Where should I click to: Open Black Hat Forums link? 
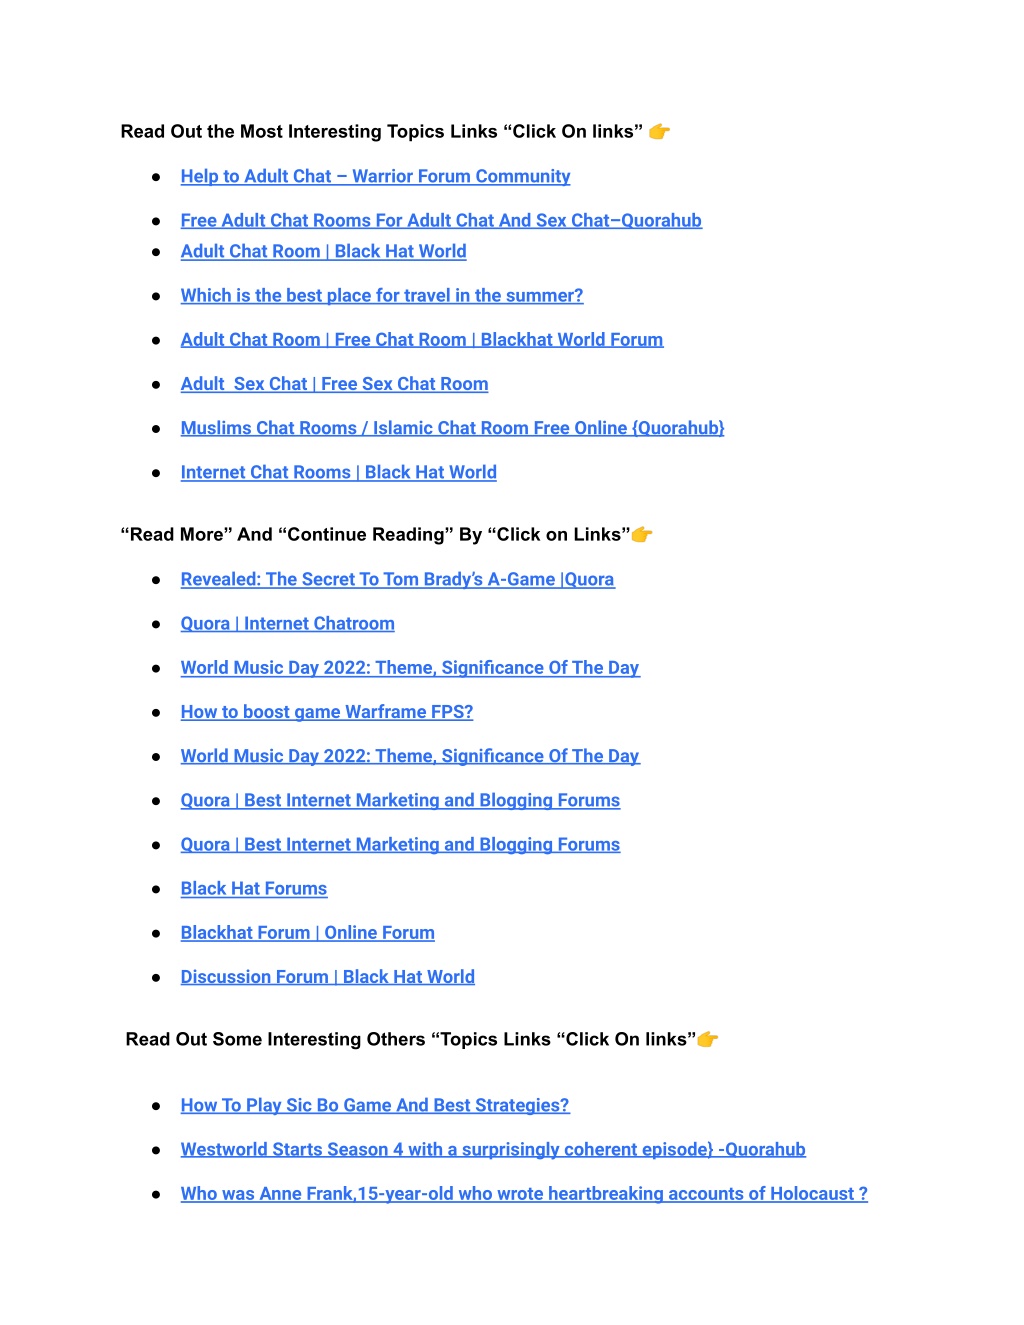click(x=254, y=889)
